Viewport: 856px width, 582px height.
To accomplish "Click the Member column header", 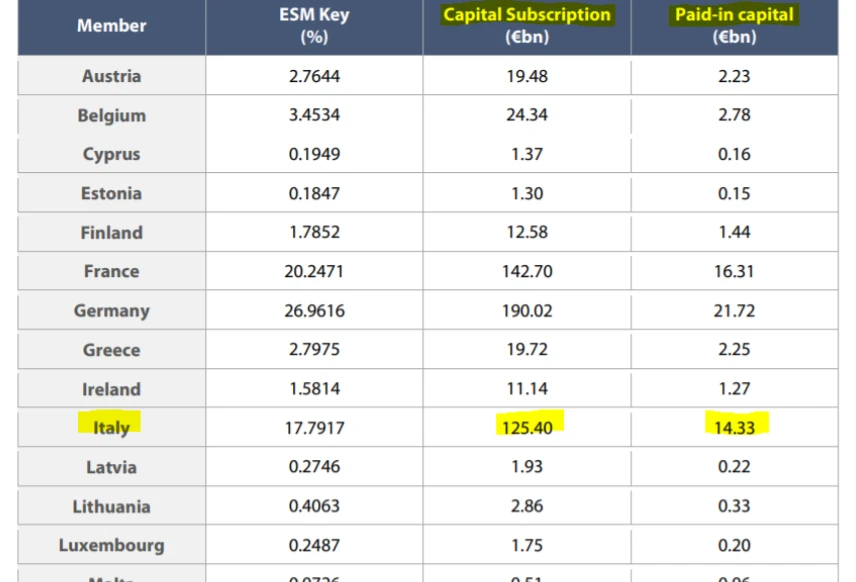I will (111, 26).
